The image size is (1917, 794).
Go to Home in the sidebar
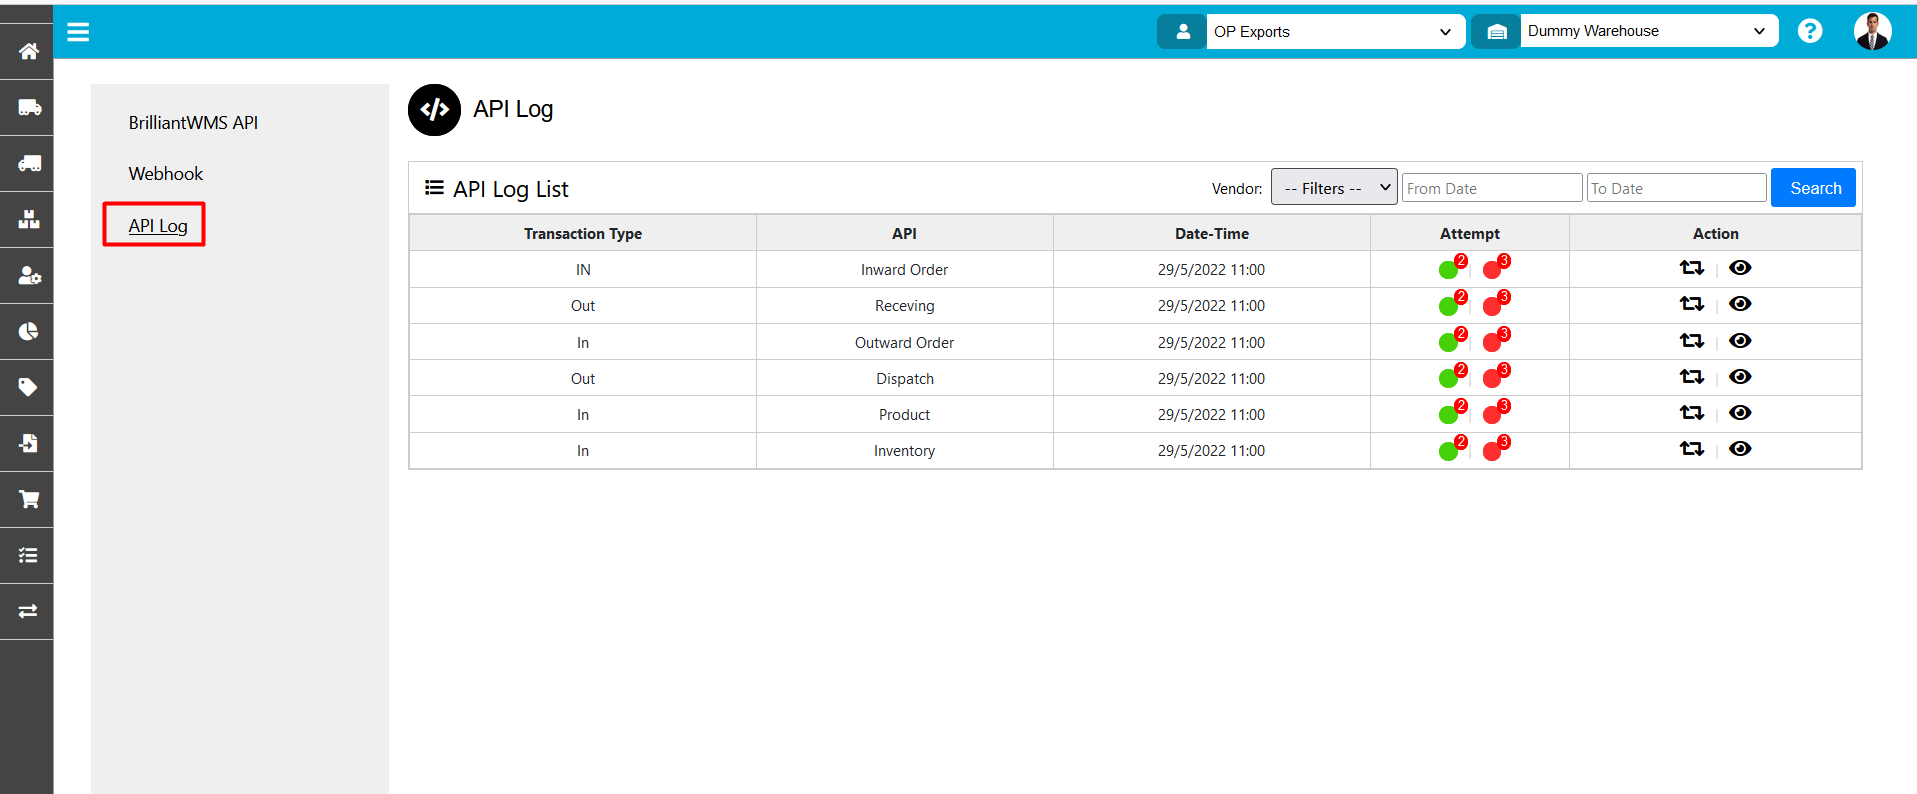pos(28,51)
